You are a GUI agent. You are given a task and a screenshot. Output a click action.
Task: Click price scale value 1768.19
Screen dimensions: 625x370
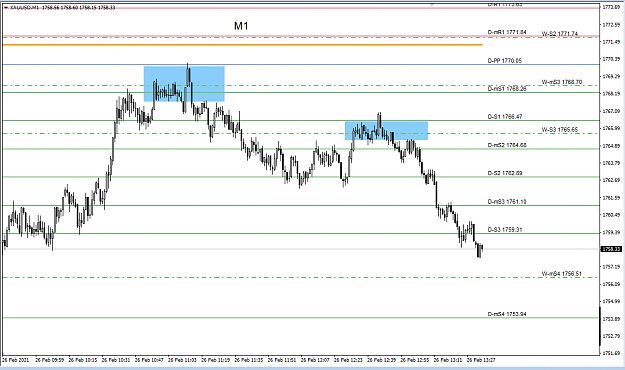pos(611,94)
